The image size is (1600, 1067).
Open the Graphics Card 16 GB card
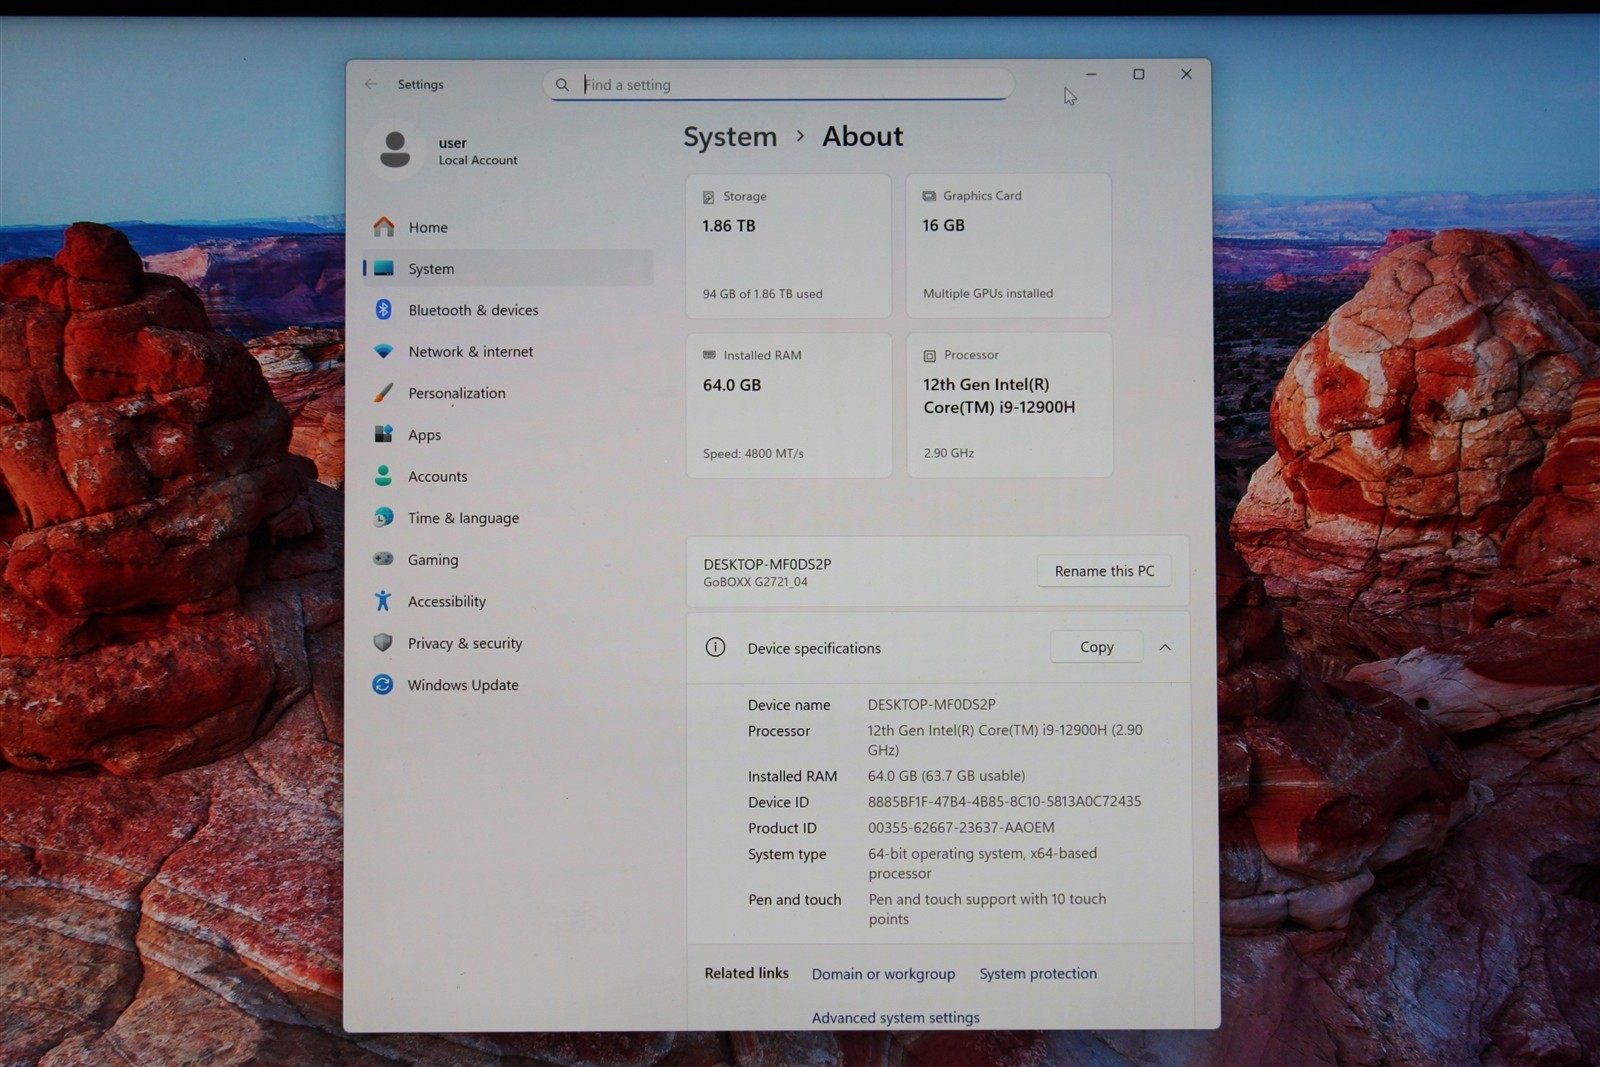1008,246
